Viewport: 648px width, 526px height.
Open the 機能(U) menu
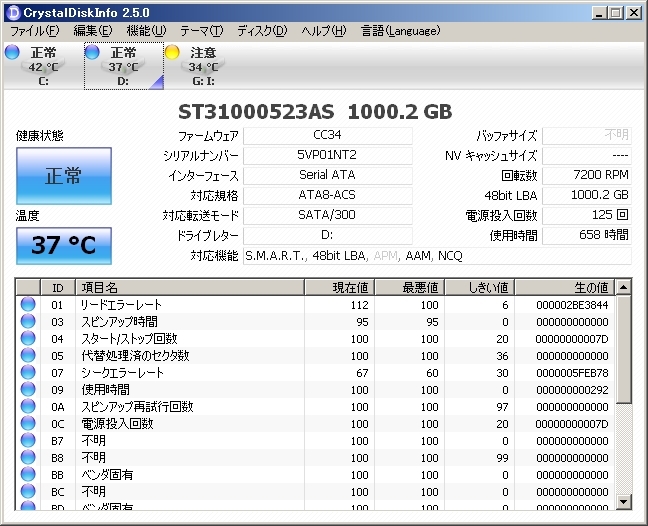(147, 31)
